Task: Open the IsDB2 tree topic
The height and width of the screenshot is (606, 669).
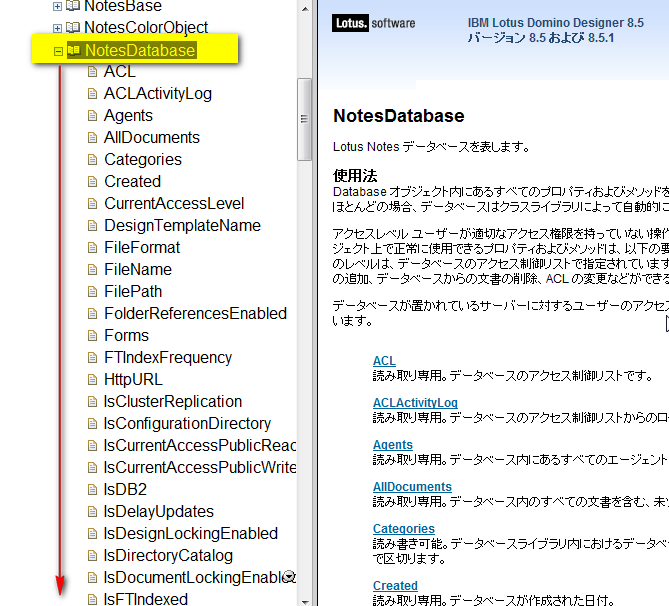Action: tap(125, 489)
